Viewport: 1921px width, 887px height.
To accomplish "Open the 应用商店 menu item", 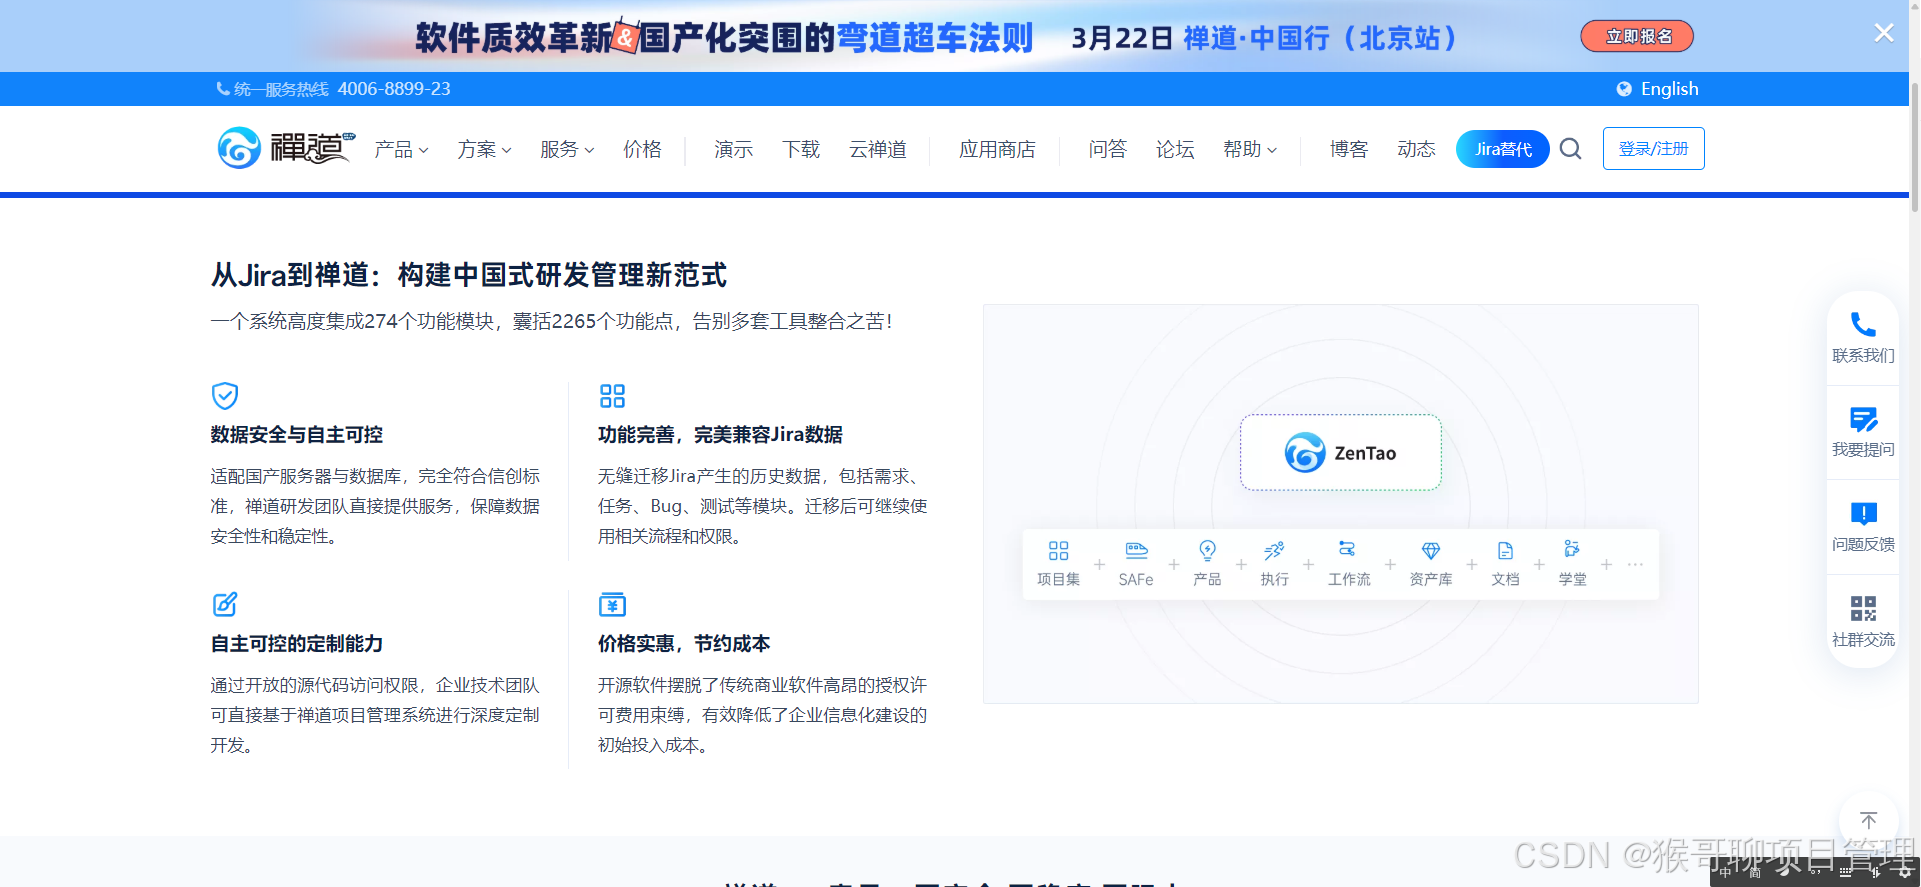I will click(x=997, y=149).
